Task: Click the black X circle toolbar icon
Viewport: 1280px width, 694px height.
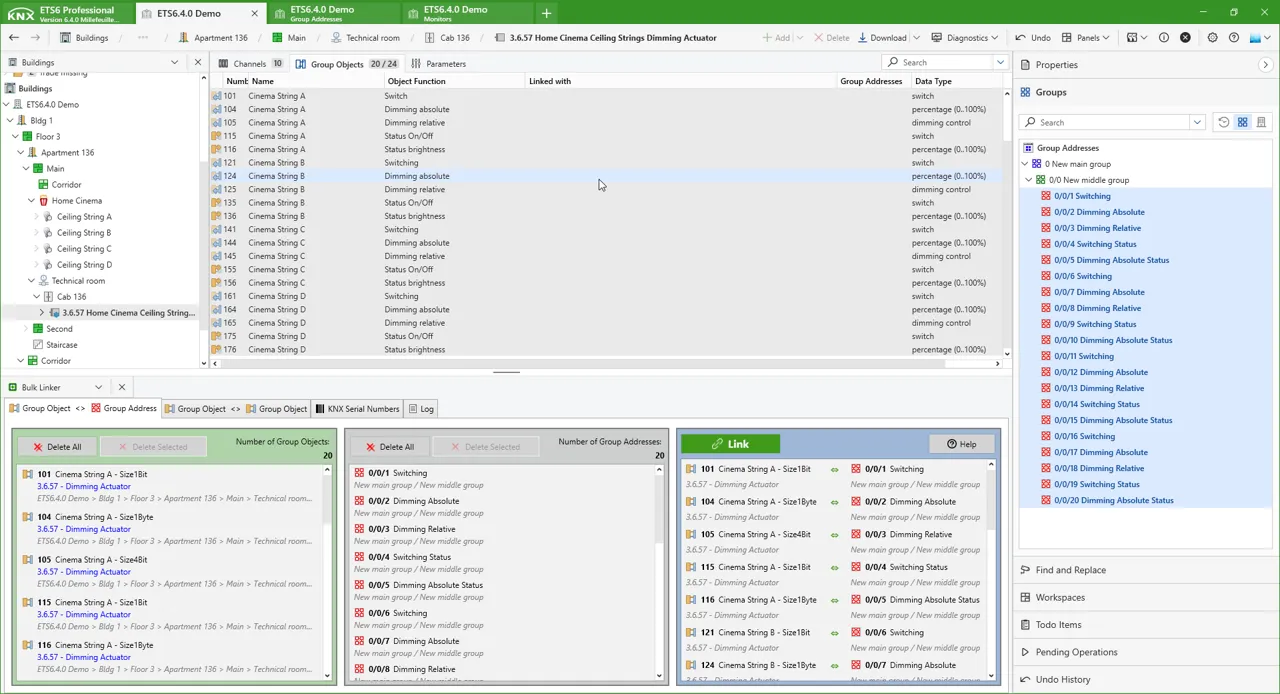Action: click(1185, 37)
